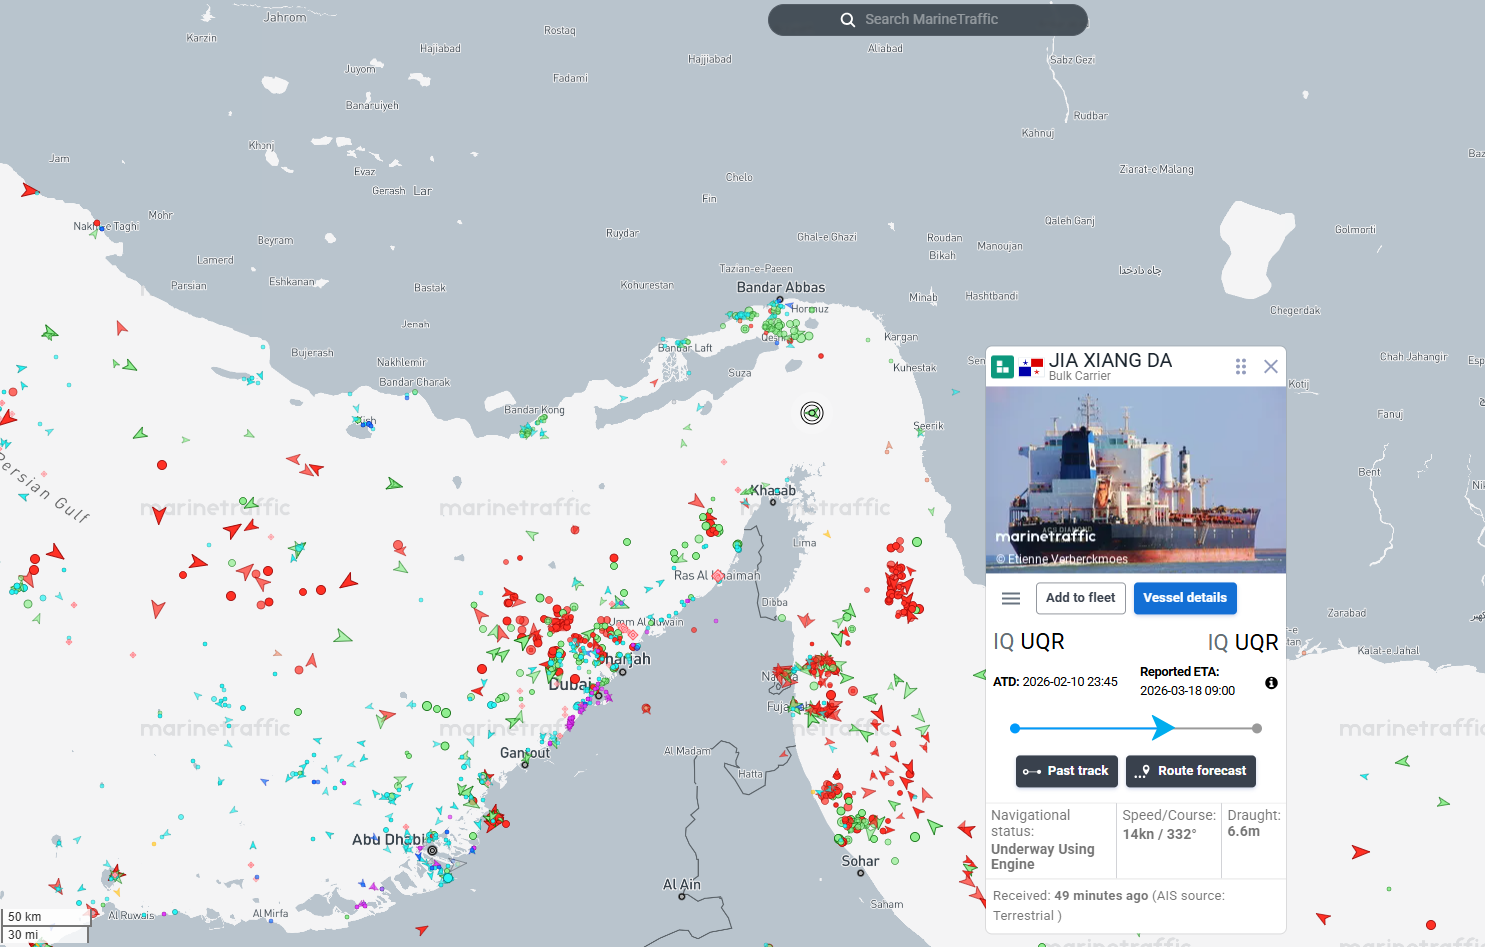Click the departure port code IQ UQR
1485x947 pixels.
click(1028, 642)
